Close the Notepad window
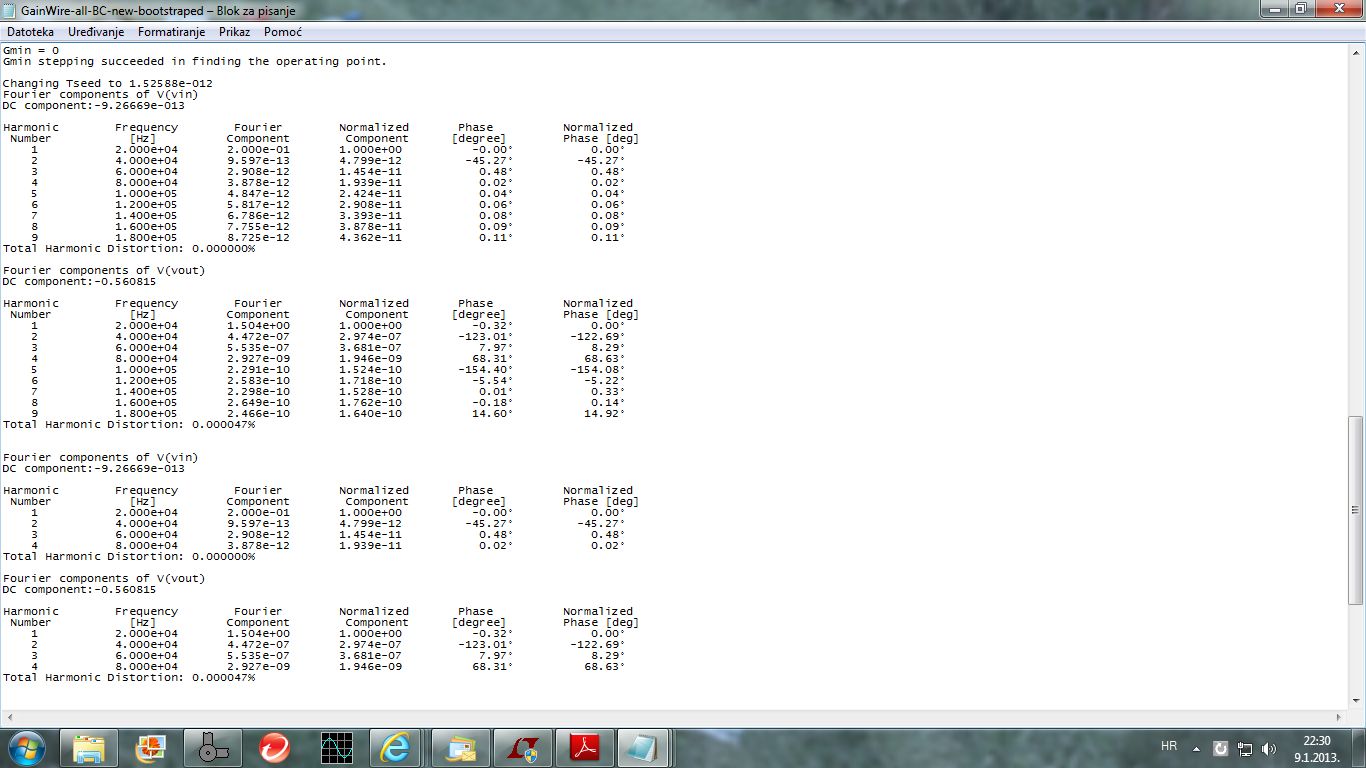Screen dimensions: 1366x768 (1337, 9)
